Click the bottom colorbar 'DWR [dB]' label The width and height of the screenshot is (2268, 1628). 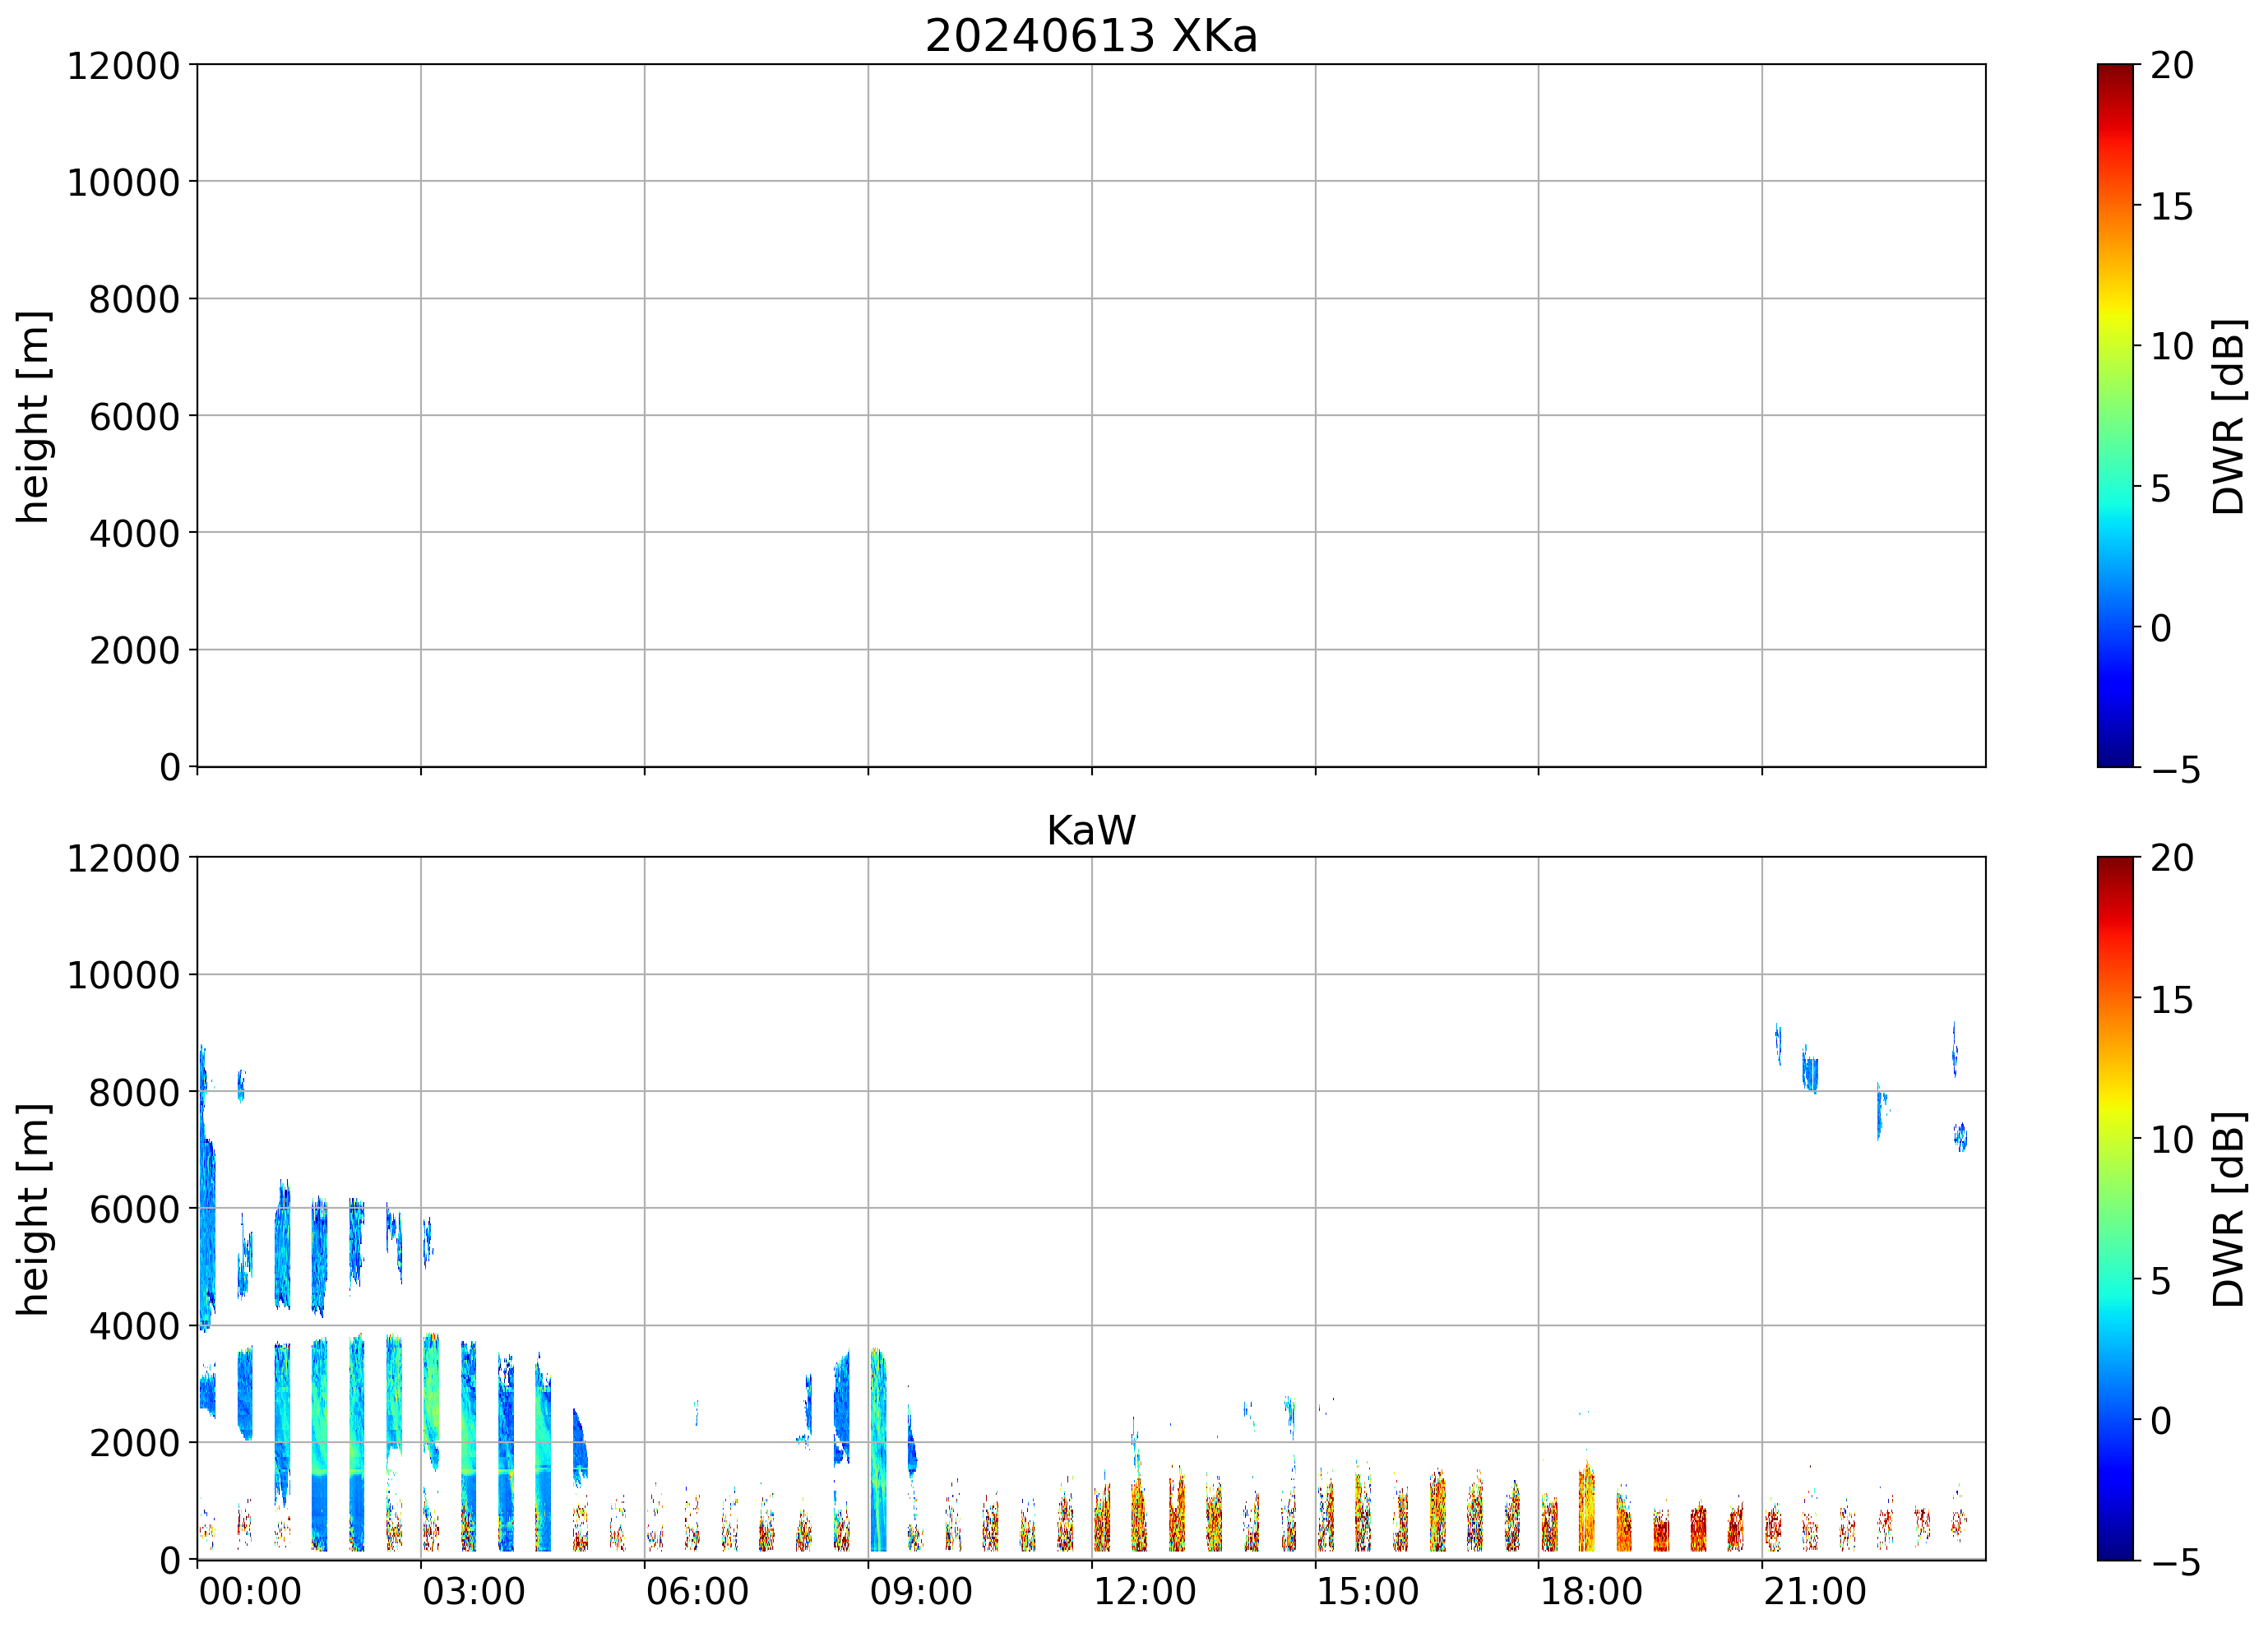pos(2229,1210)
